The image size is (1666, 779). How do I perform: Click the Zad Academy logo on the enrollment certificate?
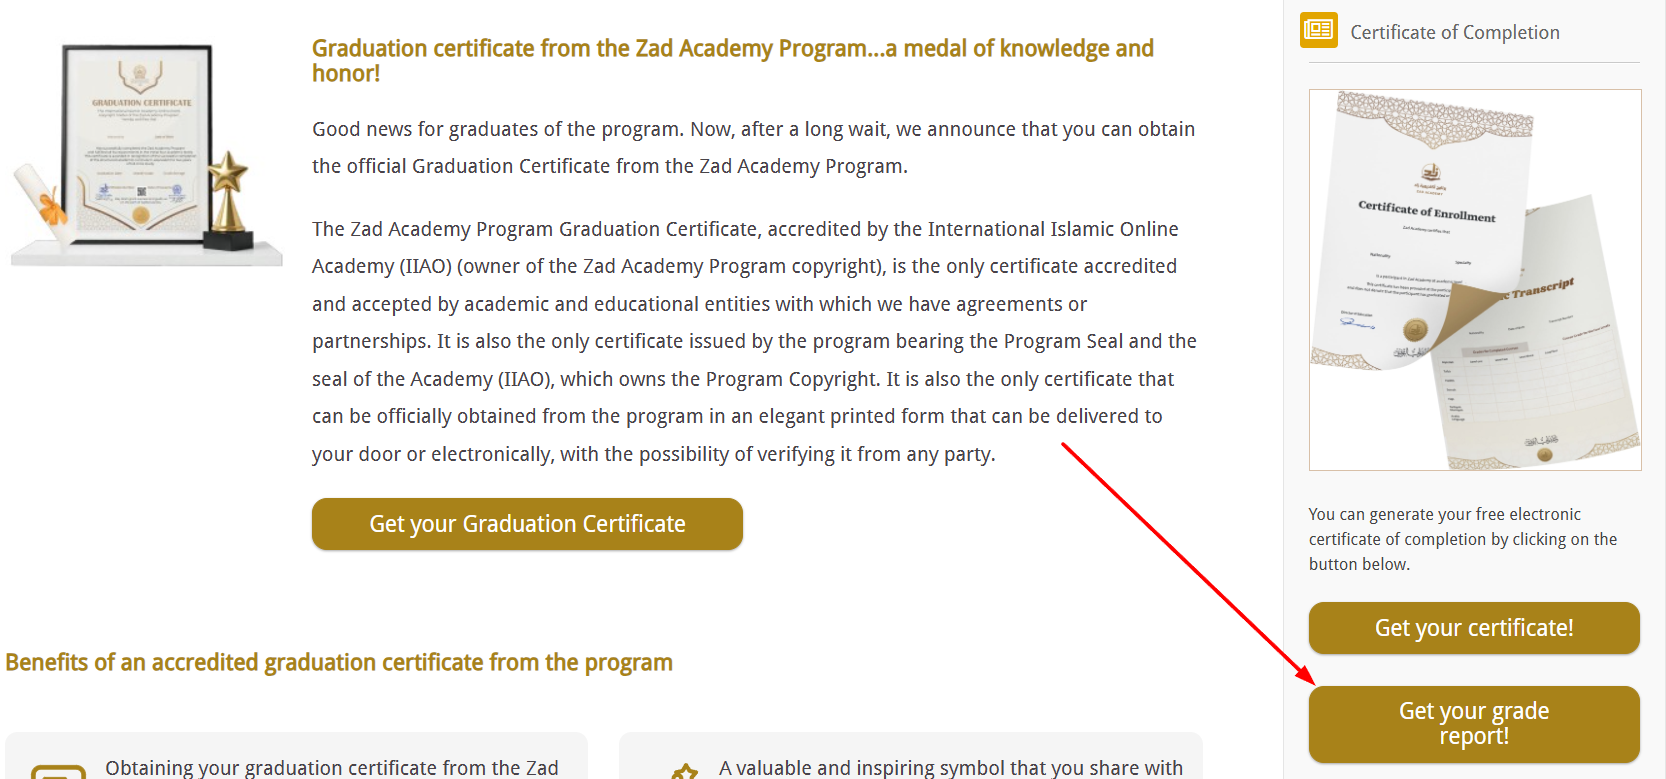pyautogui.click(x=1430, y=177)
